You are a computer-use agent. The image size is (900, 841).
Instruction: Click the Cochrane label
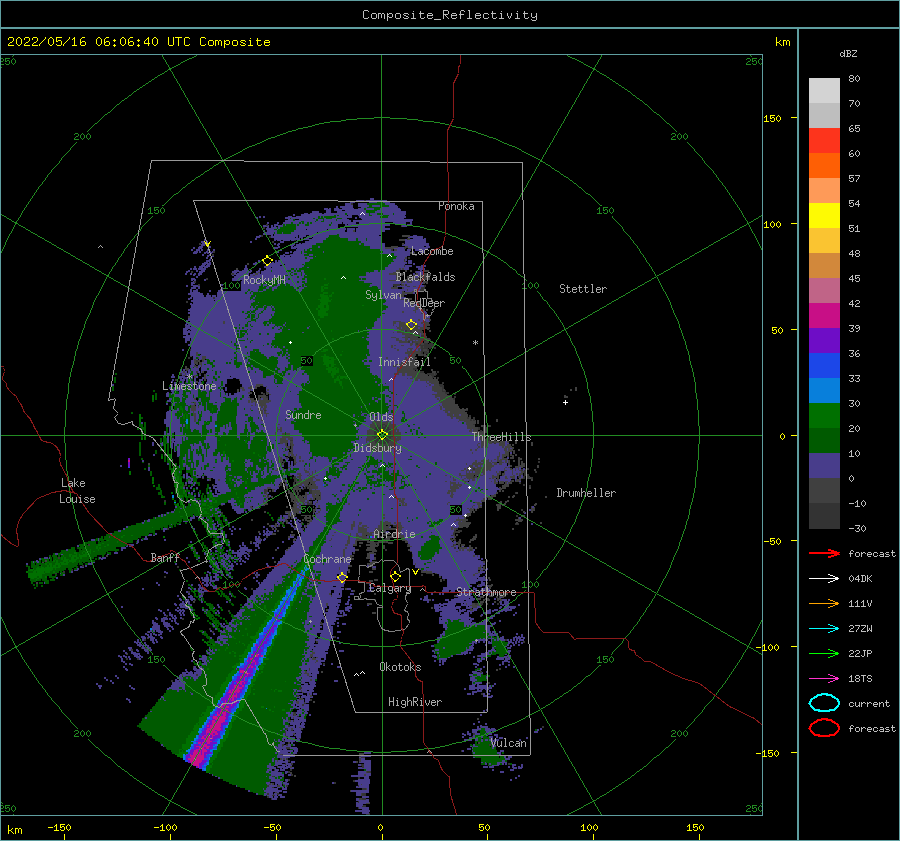click(327, 559)
